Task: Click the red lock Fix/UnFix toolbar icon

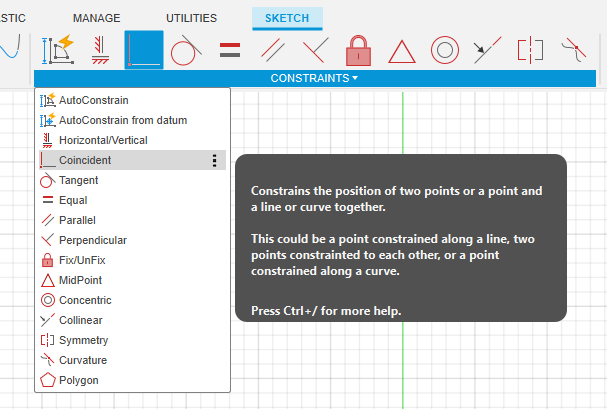Action: pyautogui.click(x=358, y=49)
